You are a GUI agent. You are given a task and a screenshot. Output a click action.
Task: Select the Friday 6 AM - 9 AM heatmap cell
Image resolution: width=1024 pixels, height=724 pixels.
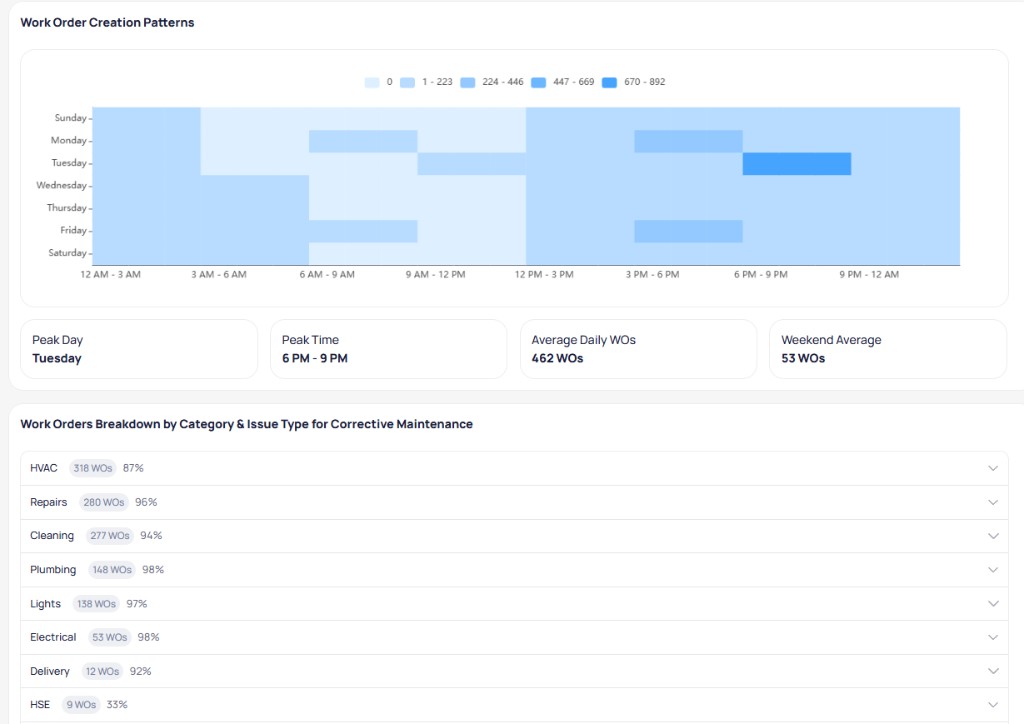[363, 231]
